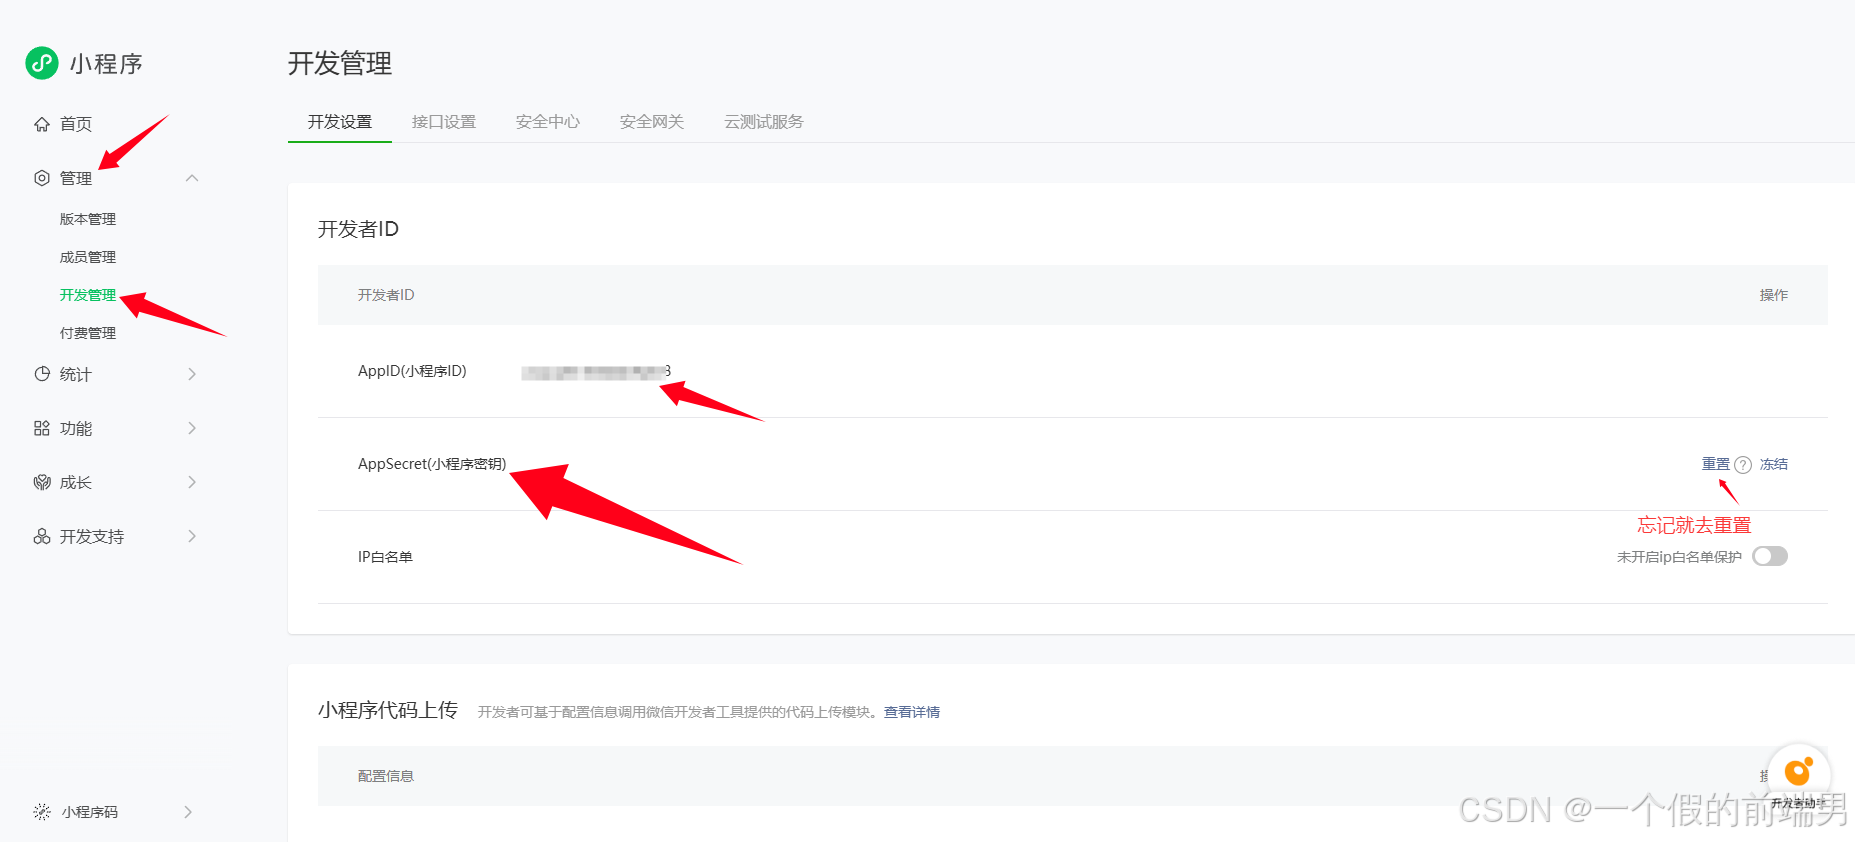
Task: Expand the 开发支持 menu chevron
Action: (192, 536)
